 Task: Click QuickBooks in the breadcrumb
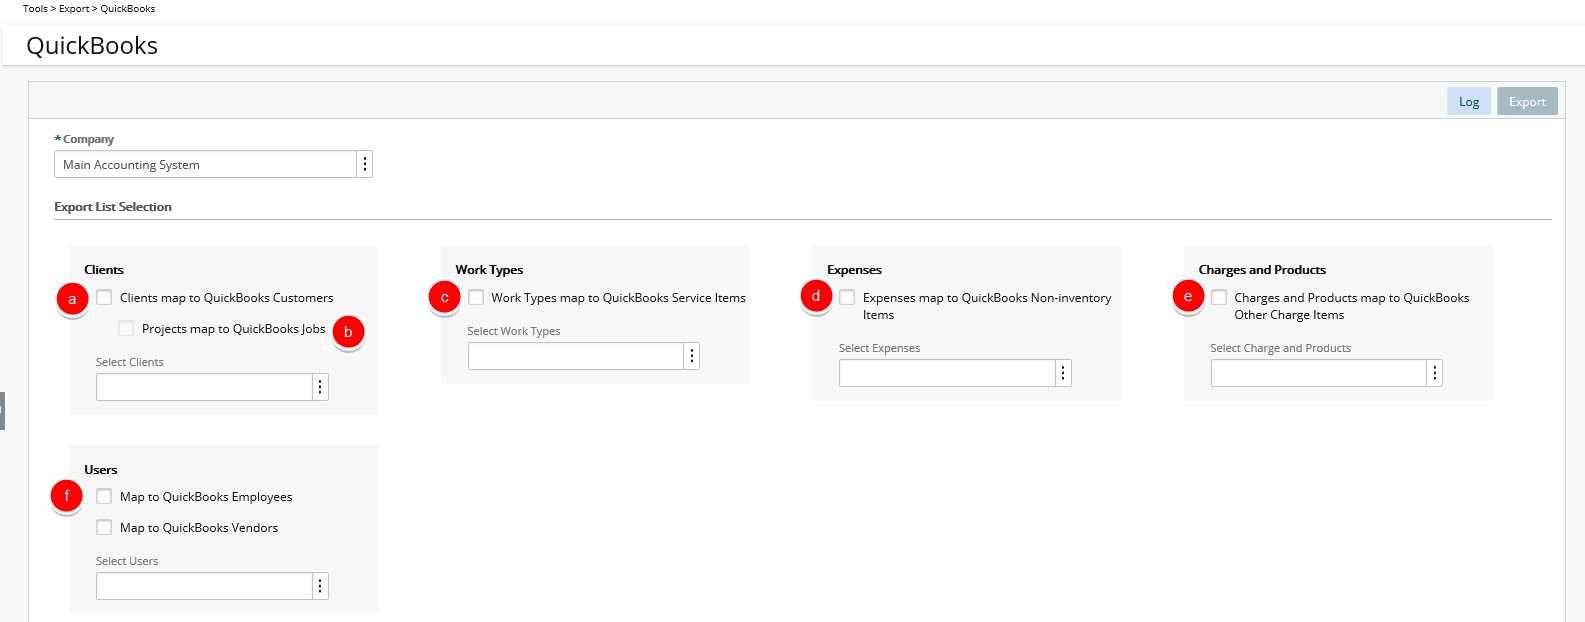pos(128,8)
